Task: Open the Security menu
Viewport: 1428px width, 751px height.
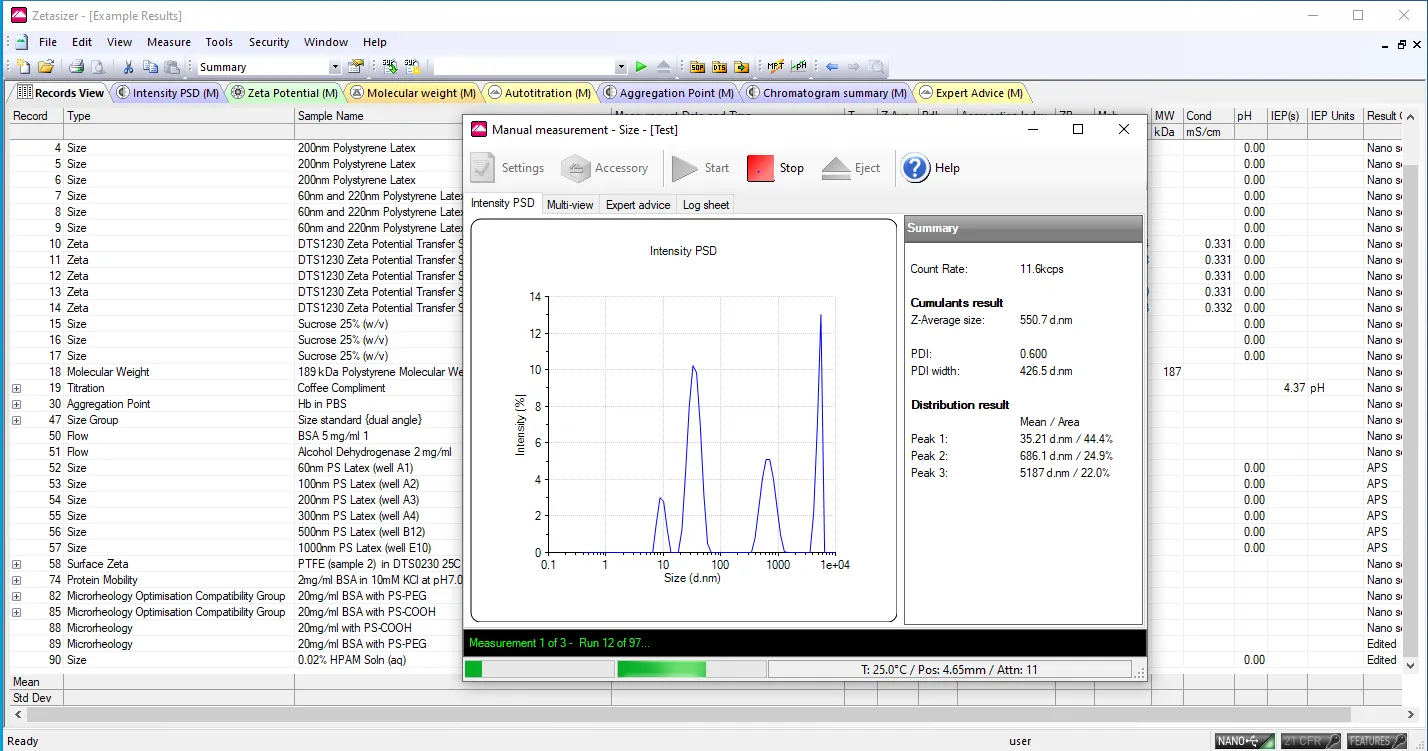Action: 269,42
